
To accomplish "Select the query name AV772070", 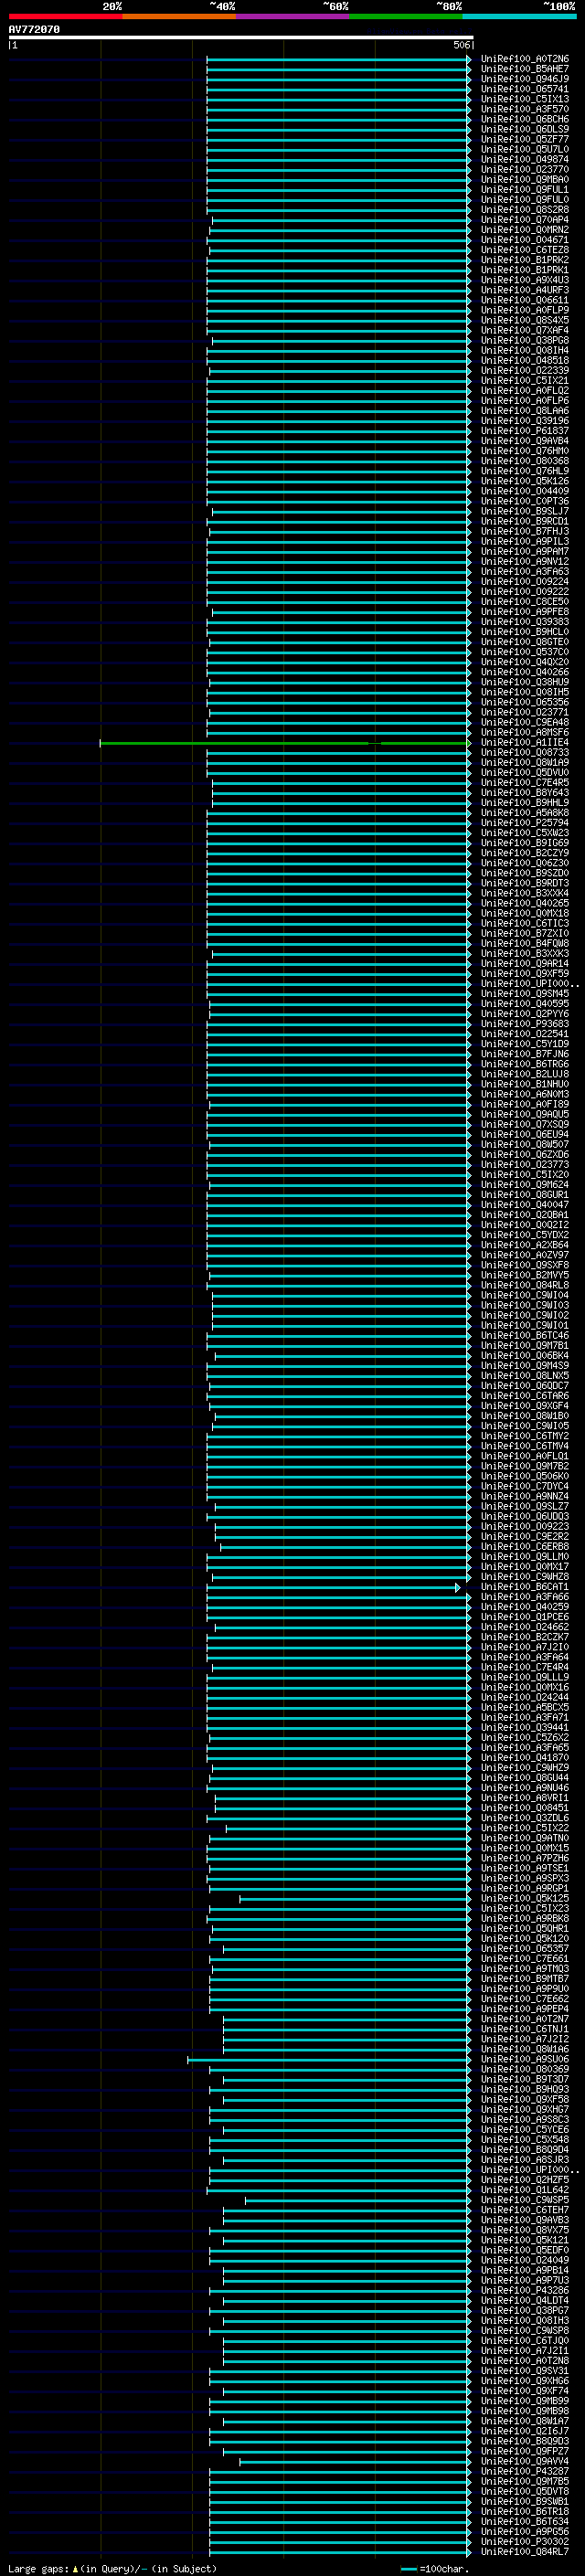I will click(35, 30).
